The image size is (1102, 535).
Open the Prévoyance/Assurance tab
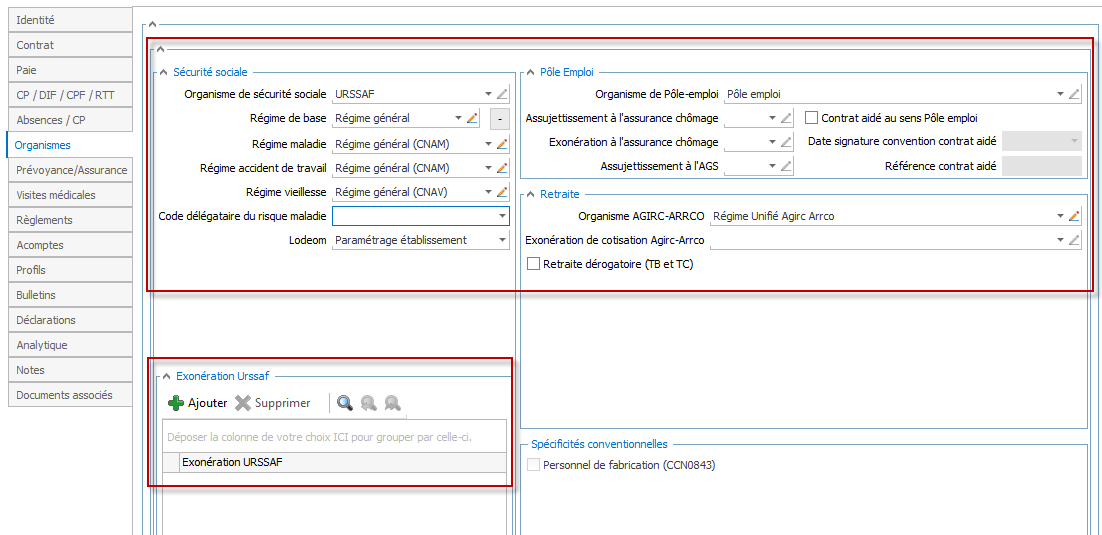[70, 170]
